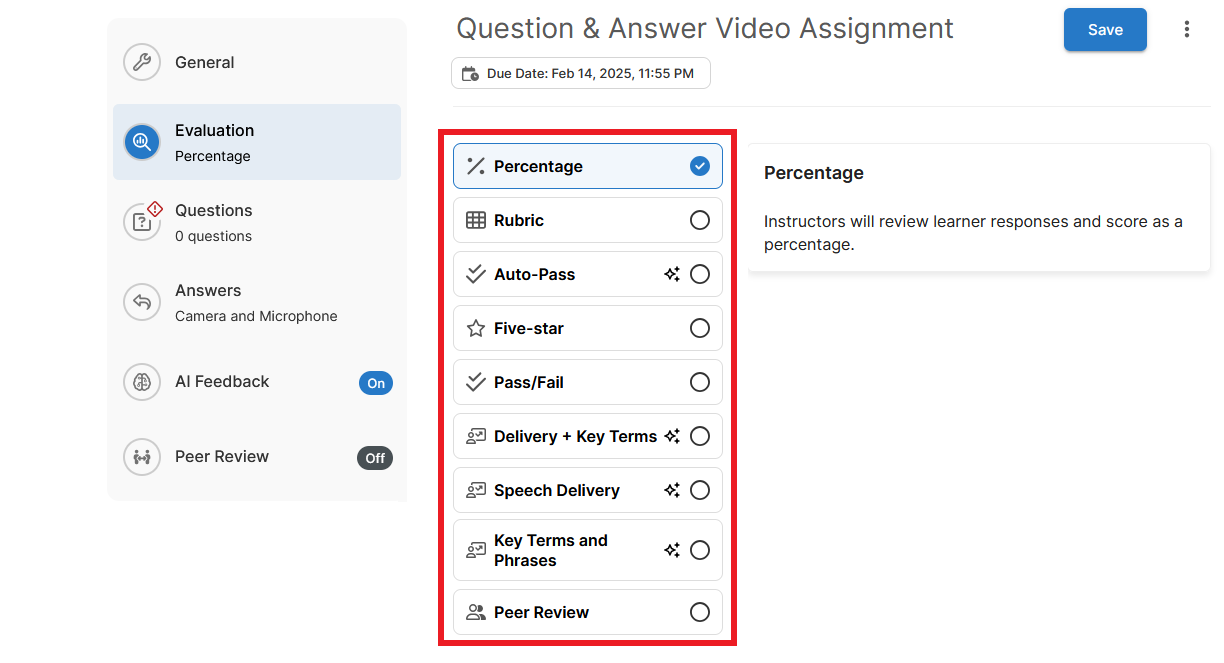
Task: Open the Questions tab label
Action: pyautogui.click(x=214, y=210)
